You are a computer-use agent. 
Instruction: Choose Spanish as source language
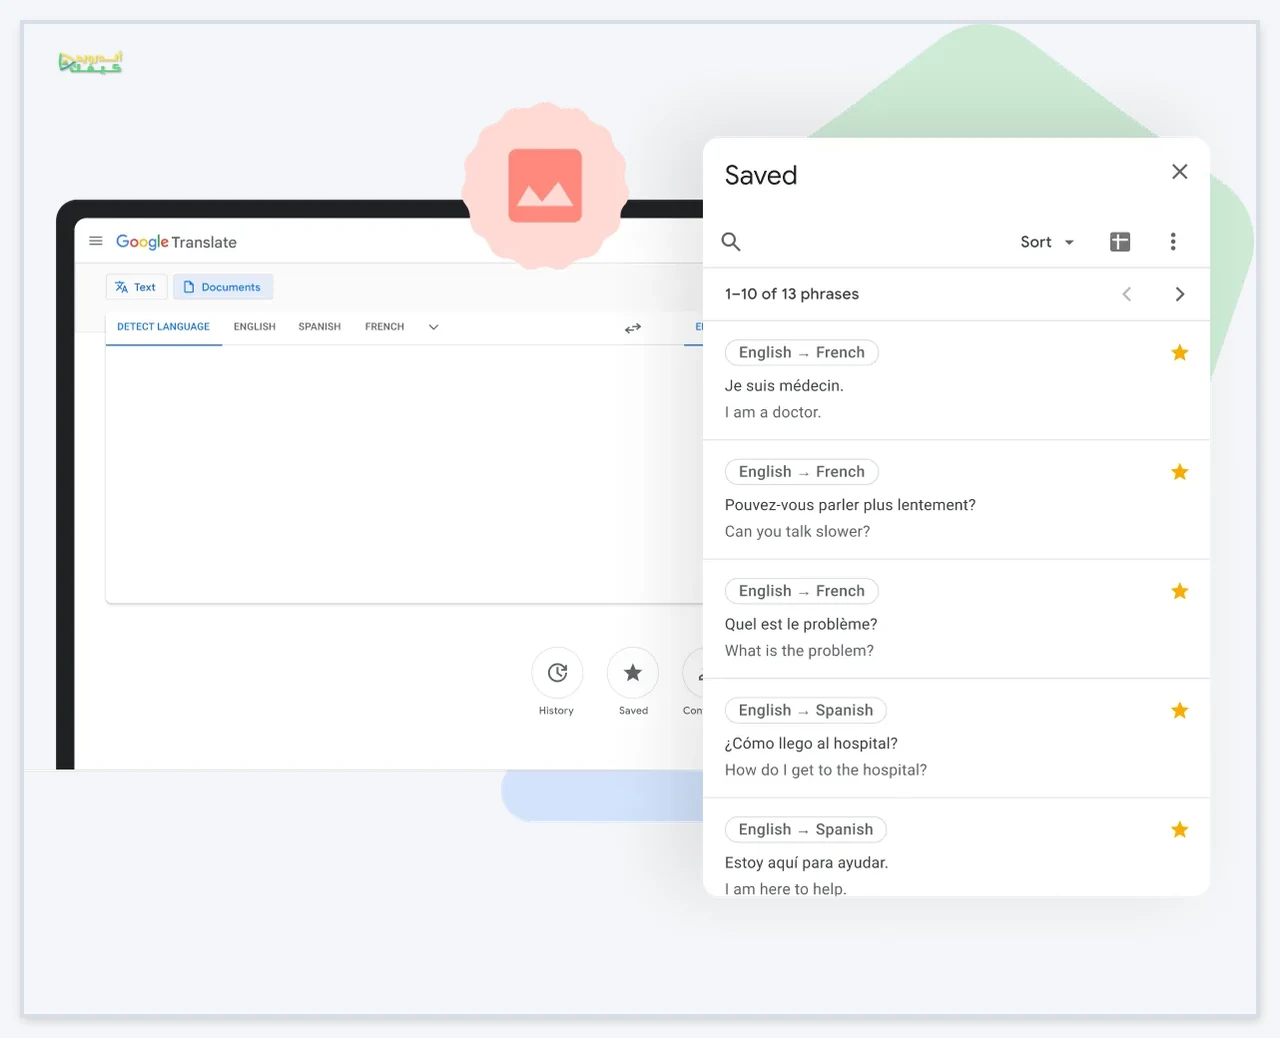click(x=320, y=327)
